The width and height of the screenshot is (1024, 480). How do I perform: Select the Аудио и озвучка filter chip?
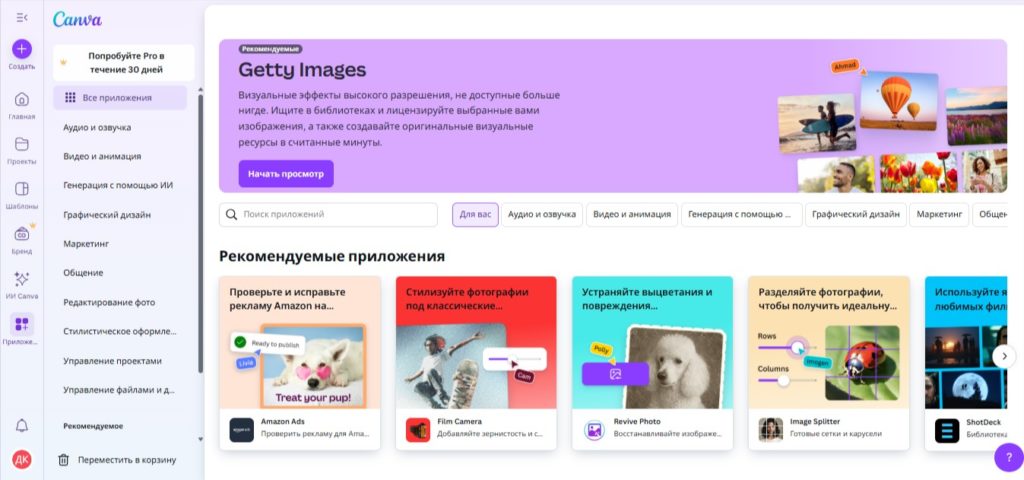click(x=542, y=214)
